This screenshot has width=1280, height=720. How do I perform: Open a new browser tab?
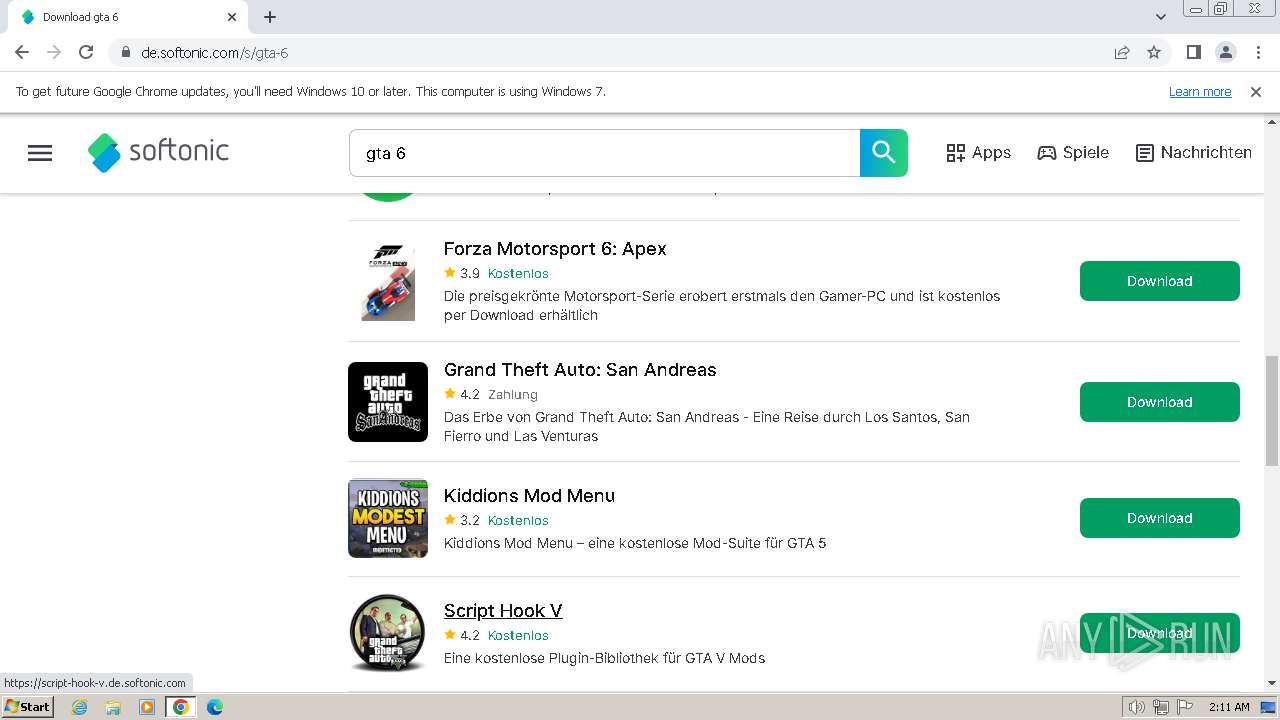(270, 17)
